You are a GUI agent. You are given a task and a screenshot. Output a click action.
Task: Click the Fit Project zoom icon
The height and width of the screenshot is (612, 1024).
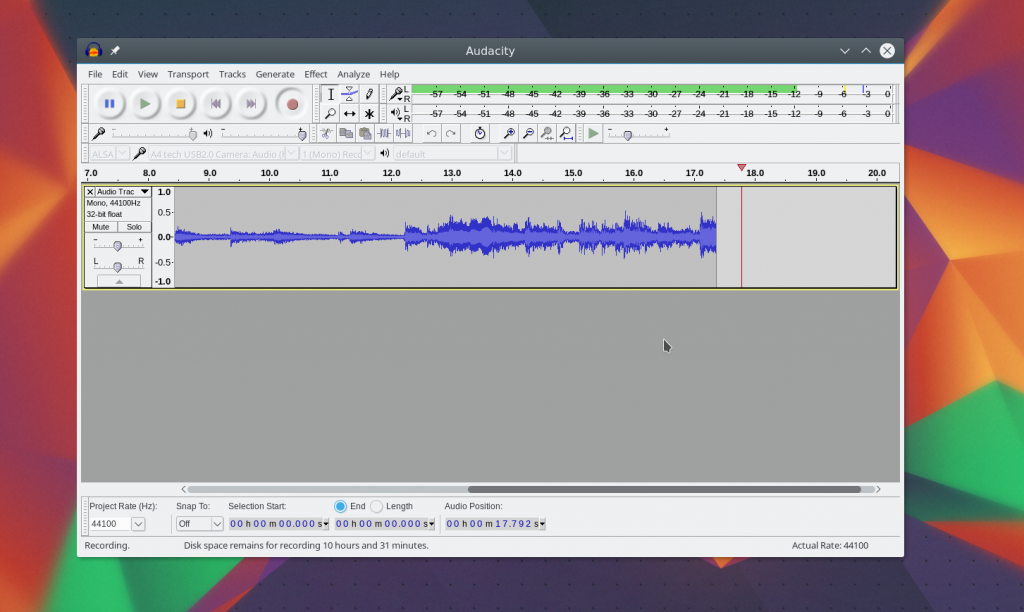[x=566, y=134]
